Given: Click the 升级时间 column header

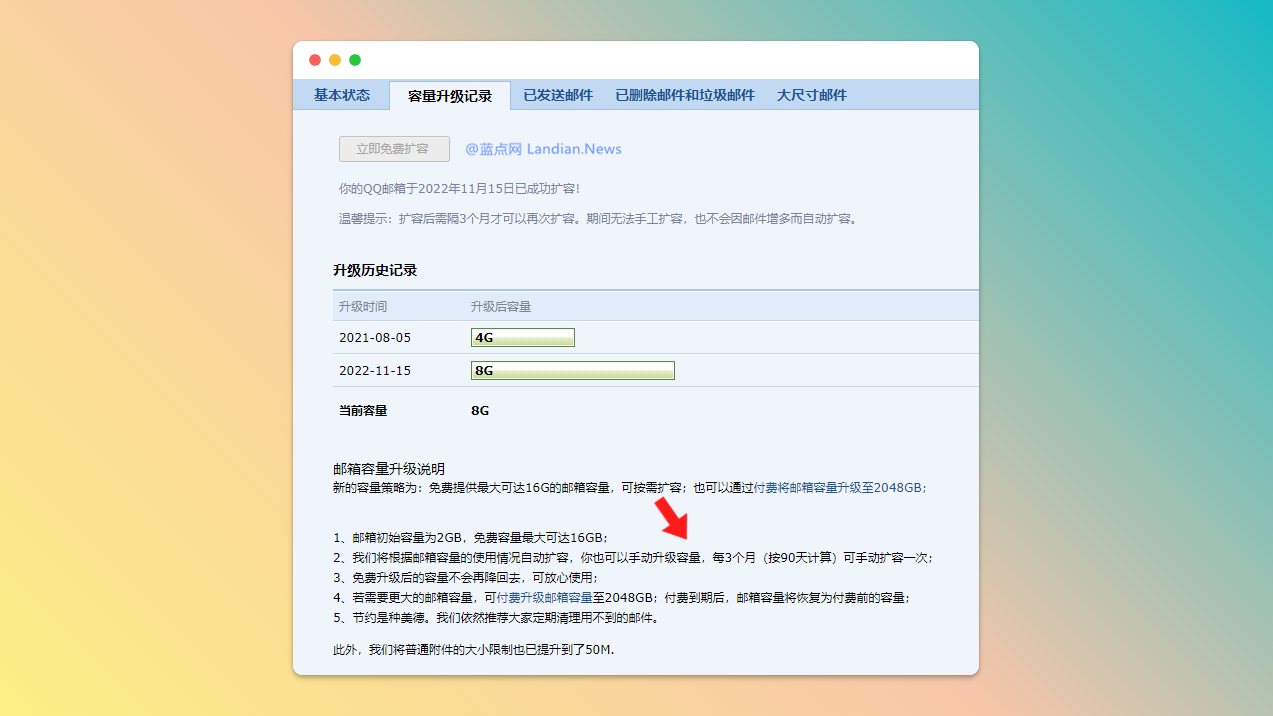Looking at the screenshot, I should (363, 306).
